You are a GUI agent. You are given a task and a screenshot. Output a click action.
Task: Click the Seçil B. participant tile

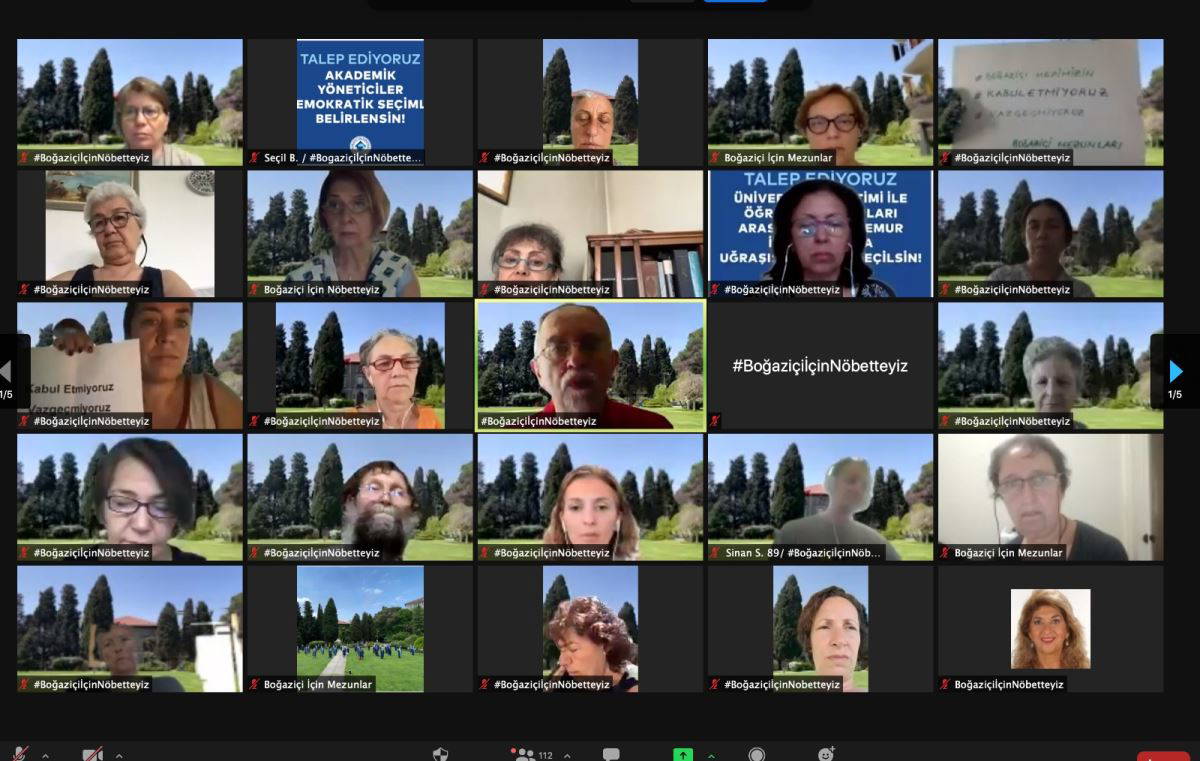point(360,102)
